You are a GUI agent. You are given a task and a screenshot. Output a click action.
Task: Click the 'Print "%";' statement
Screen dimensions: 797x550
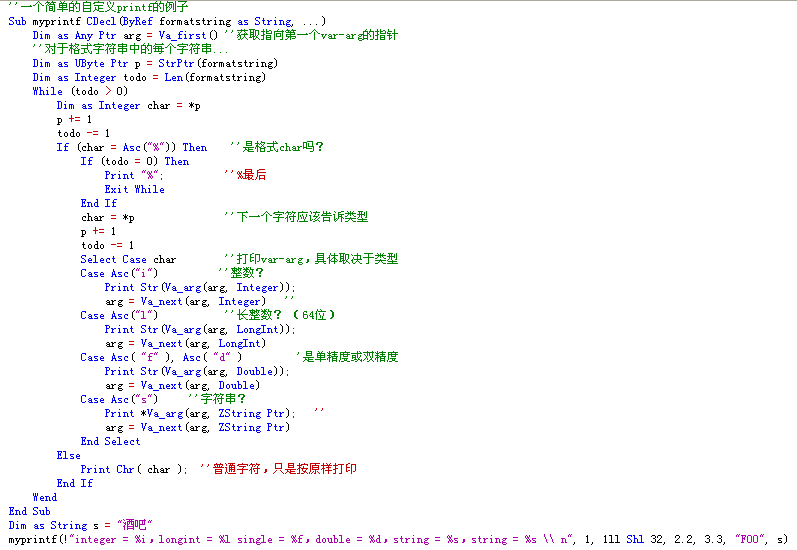click(x=134, y=175)
